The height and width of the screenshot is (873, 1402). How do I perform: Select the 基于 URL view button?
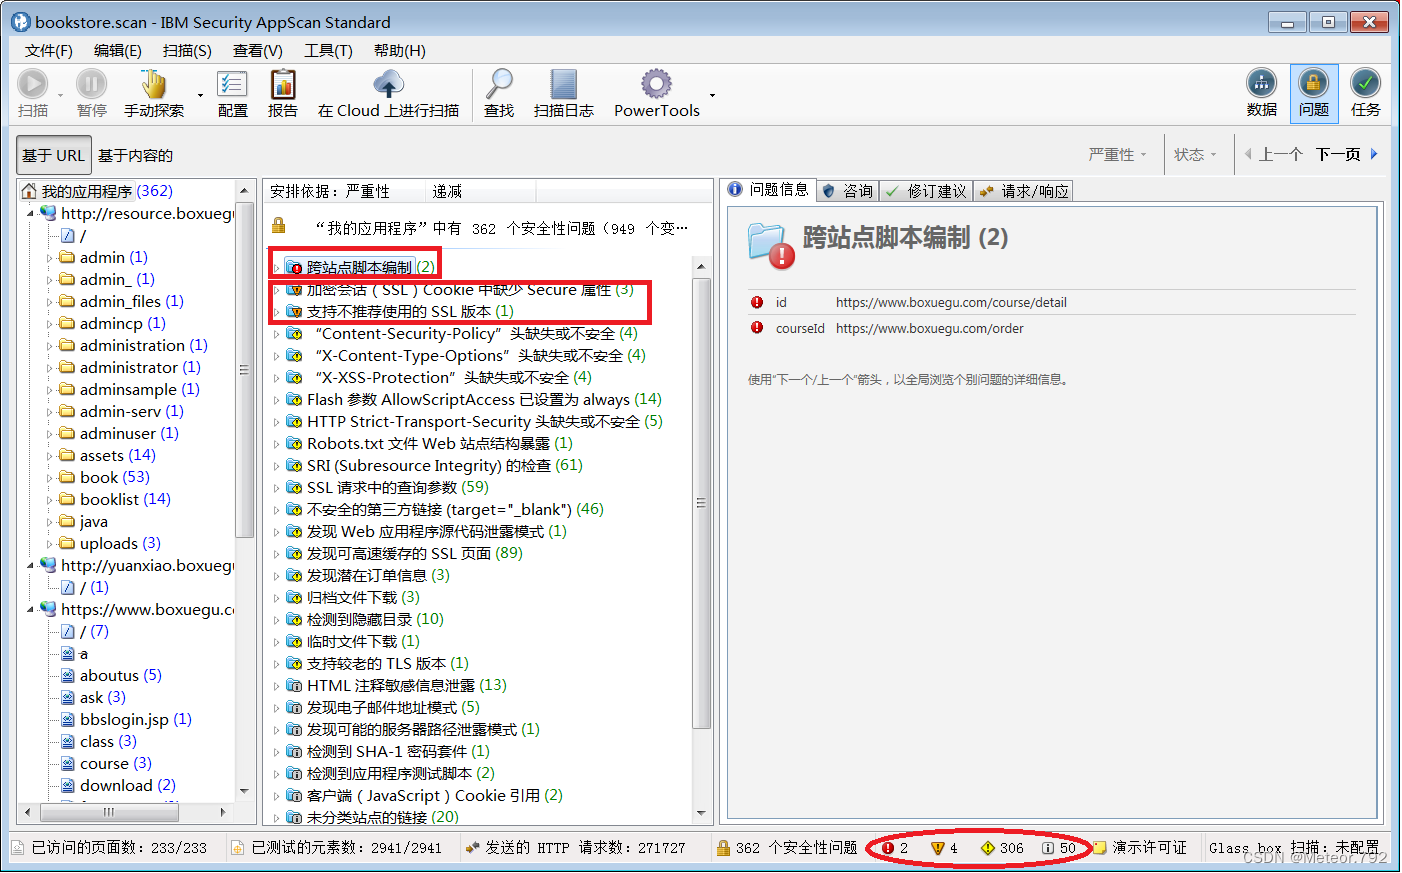pos(54,155)
